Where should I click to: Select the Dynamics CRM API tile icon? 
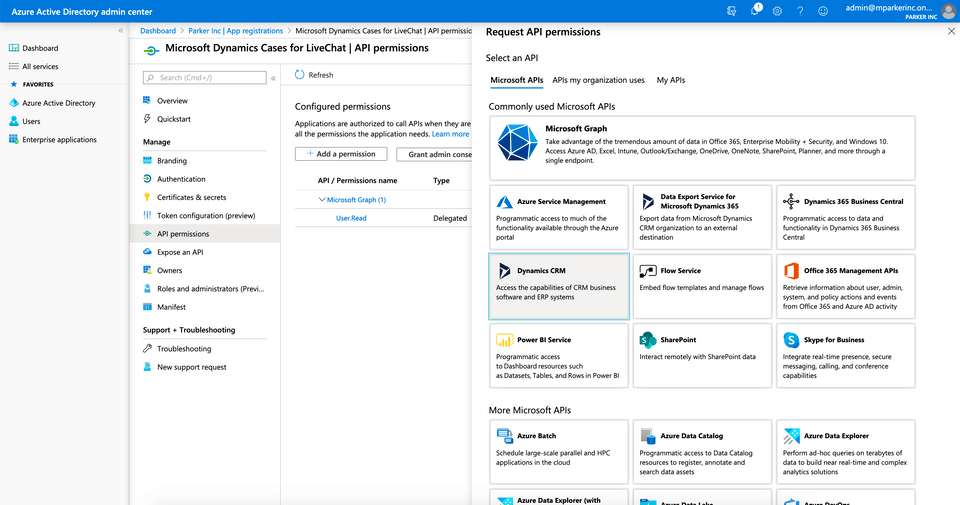504,271
